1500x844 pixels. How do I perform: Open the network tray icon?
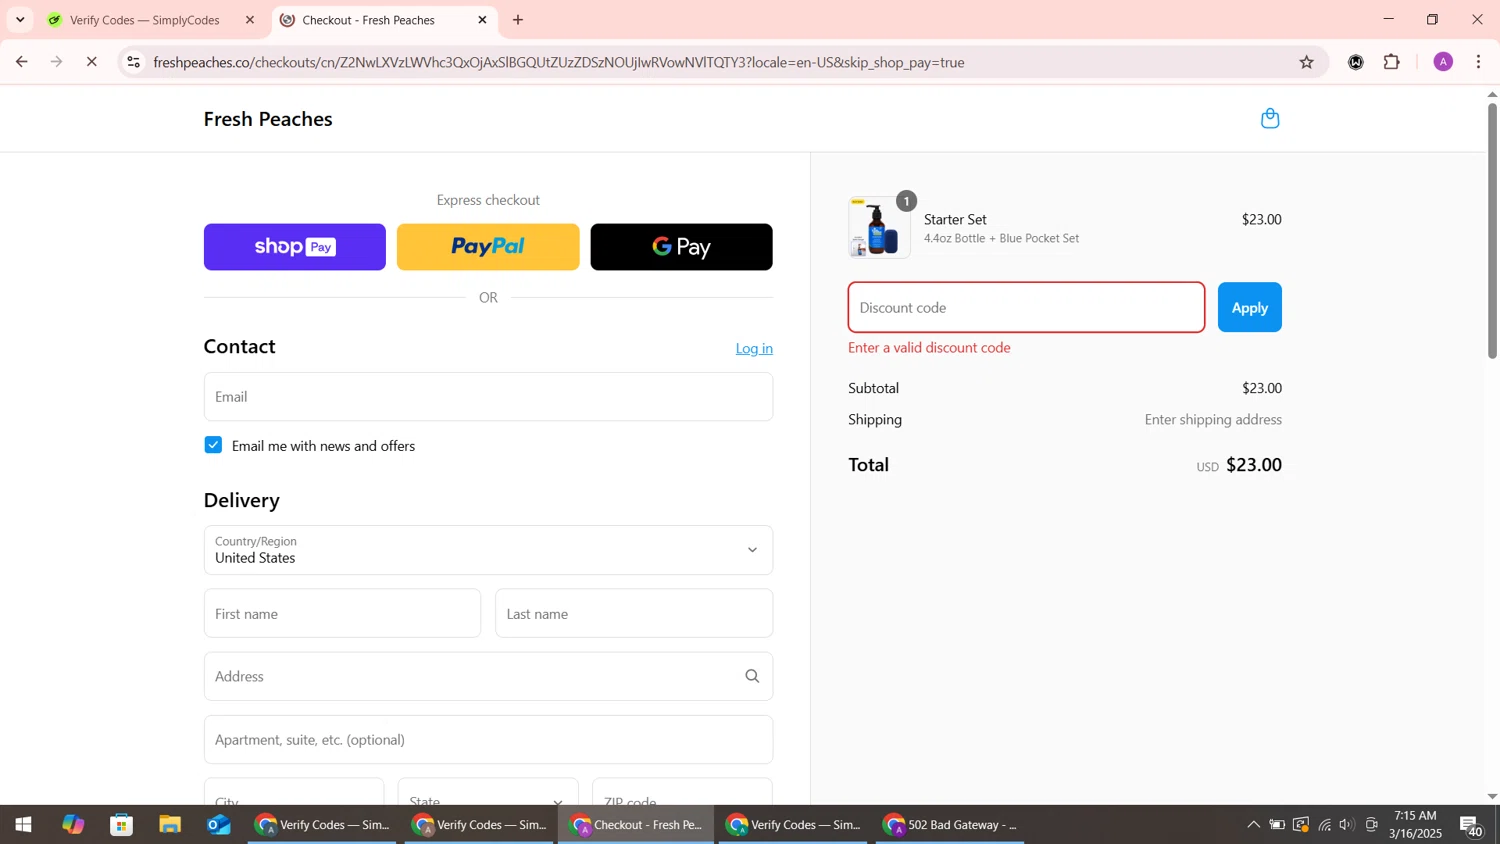point(1324,825)
